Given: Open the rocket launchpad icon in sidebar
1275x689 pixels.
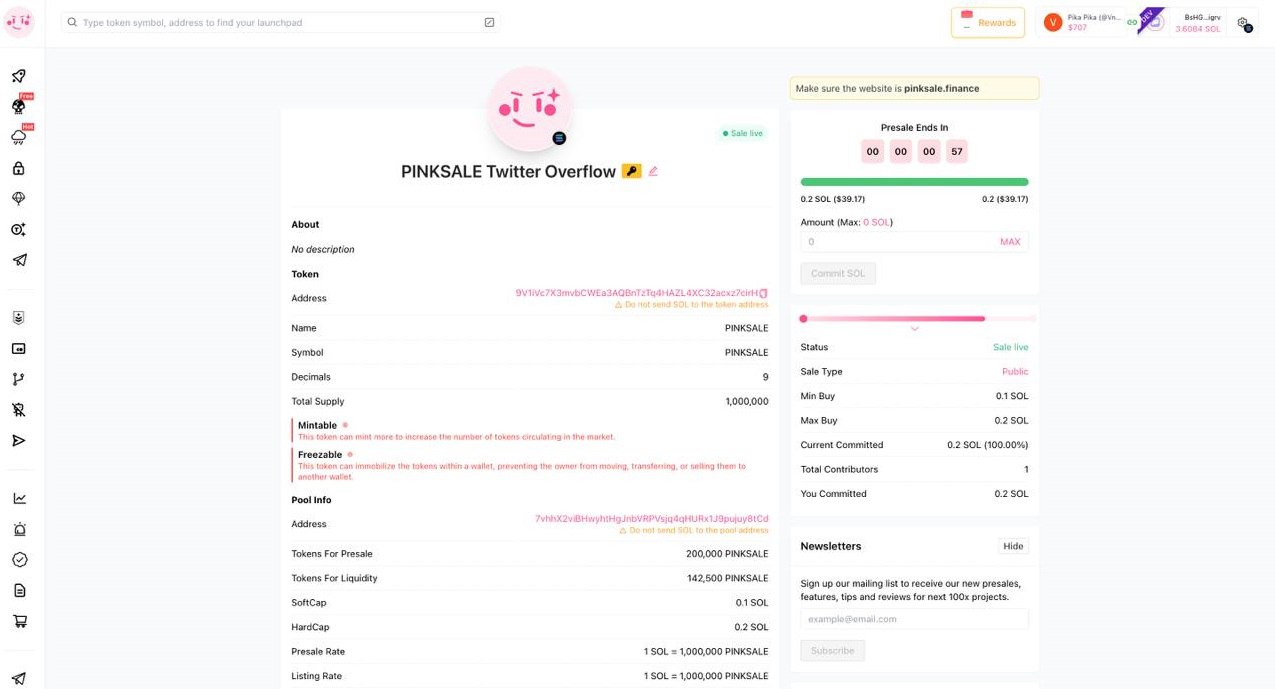Looking at the screenshot, I should 18,76.
